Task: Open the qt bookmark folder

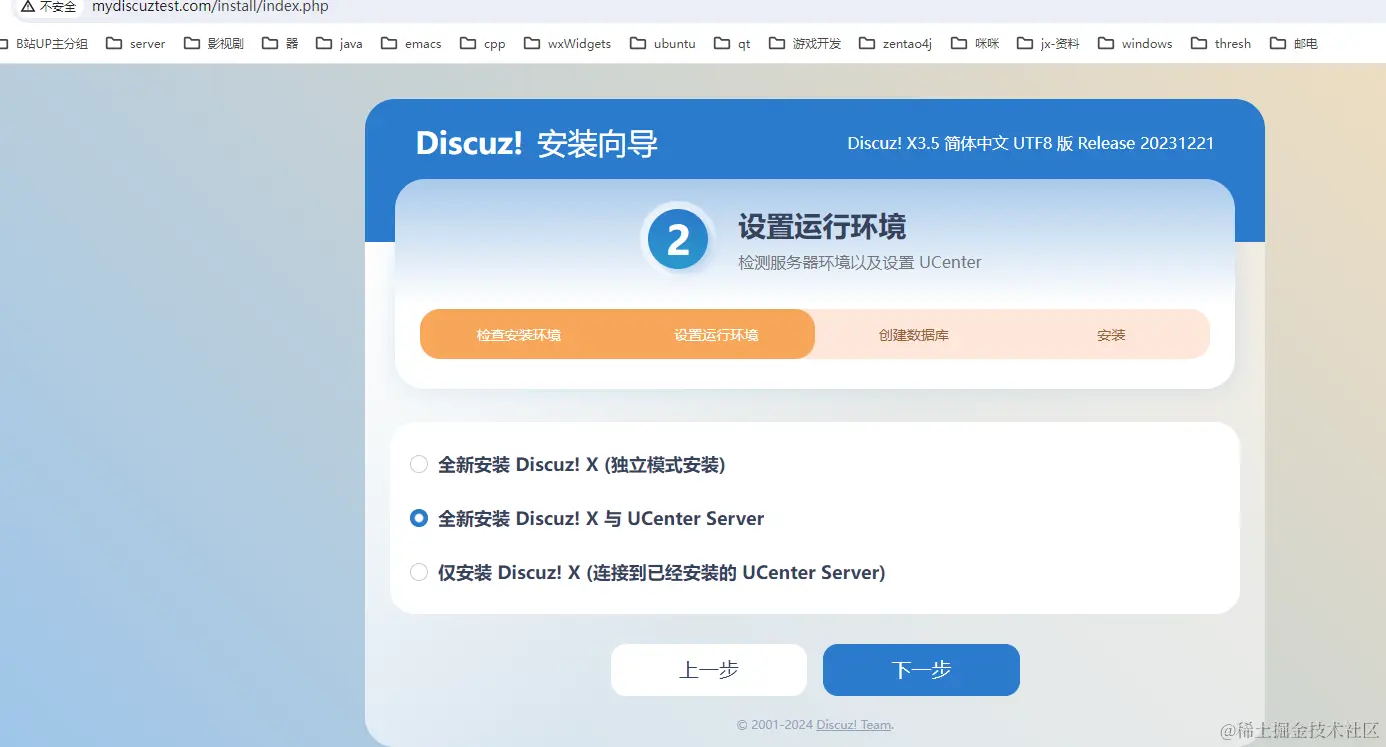Action: click(732, 43)
